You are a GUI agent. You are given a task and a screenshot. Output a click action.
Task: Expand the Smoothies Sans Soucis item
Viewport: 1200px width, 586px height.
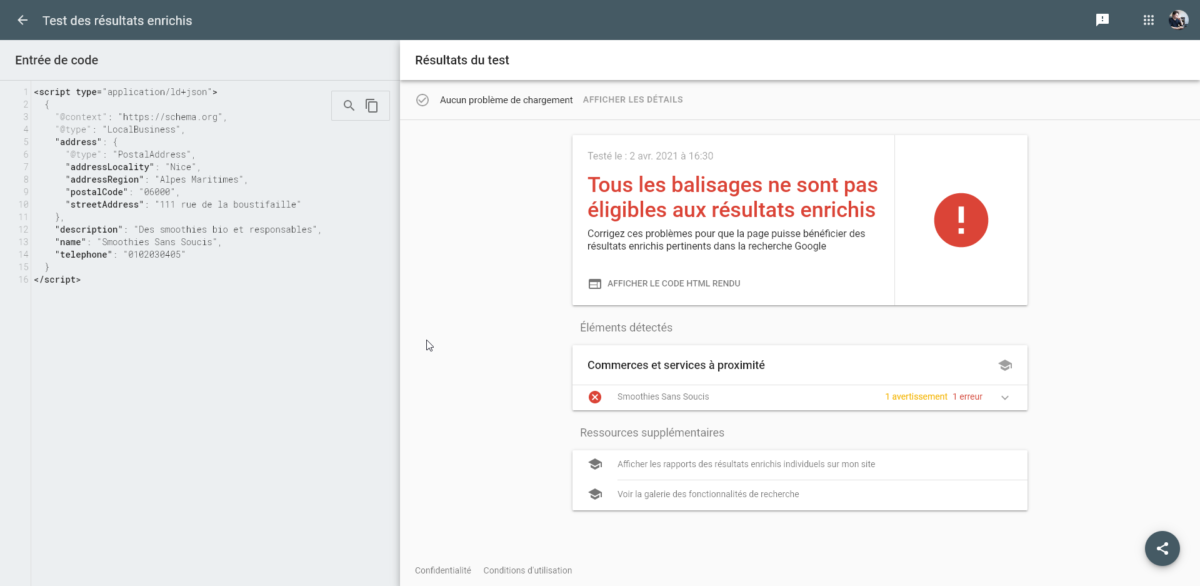click(x=1005, y=397)
